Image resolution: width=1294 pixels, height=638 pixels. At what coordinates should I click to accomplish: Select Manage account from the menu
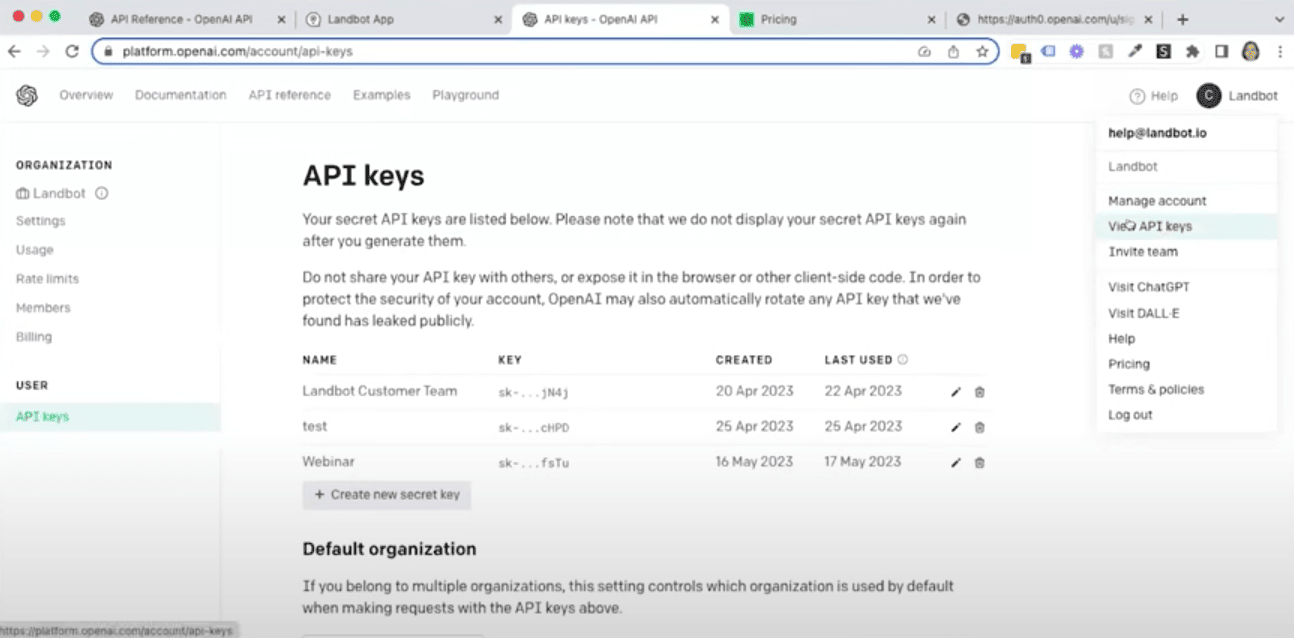point(1156,200)
